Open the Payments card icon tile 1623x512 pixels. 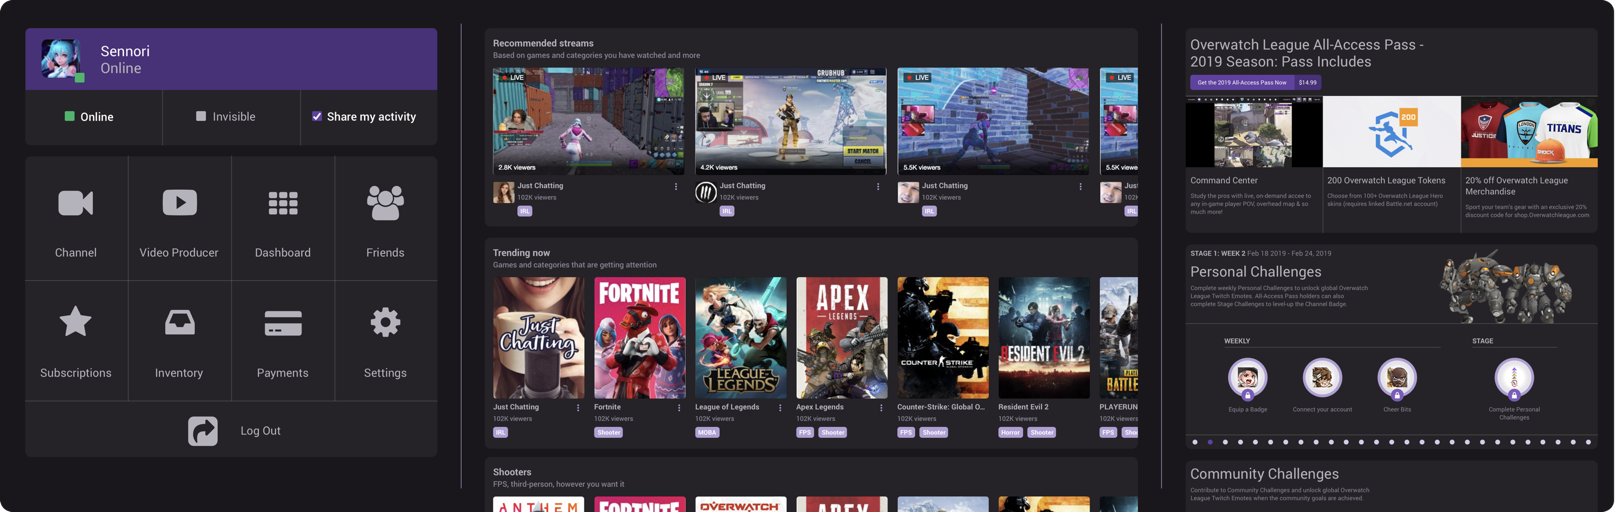(x=282, y=340)
